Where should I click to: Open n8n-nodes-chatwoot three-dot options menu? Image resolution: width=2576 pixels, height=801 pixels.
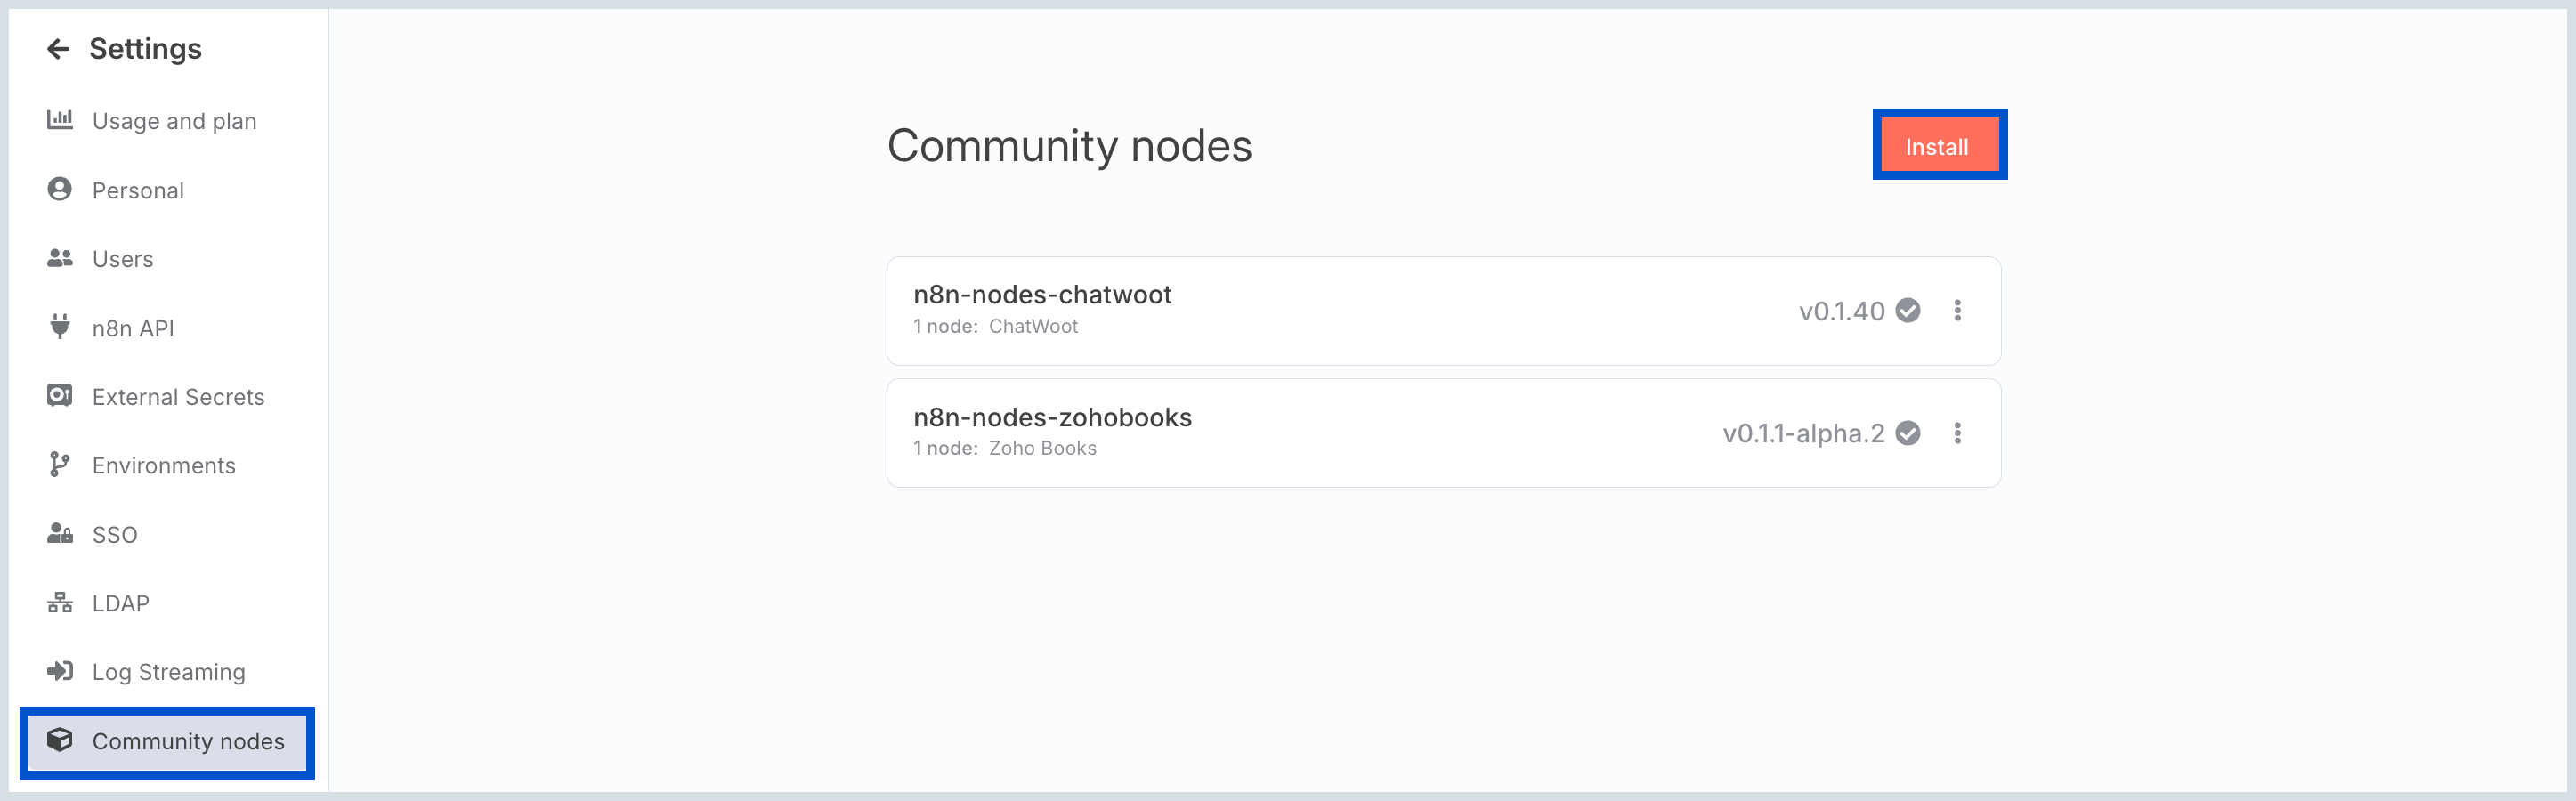click(x=1957, y=311)
